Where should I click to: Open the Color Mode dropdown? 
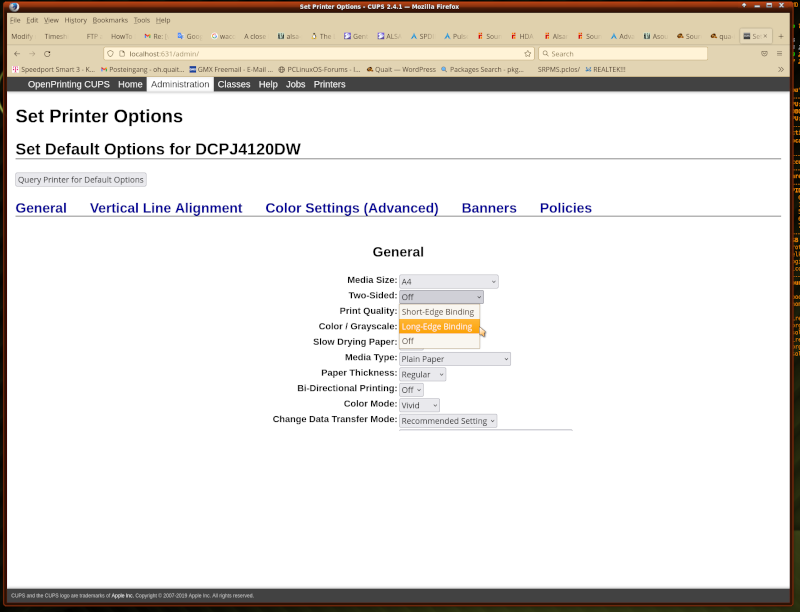click(x=419, y=405)
